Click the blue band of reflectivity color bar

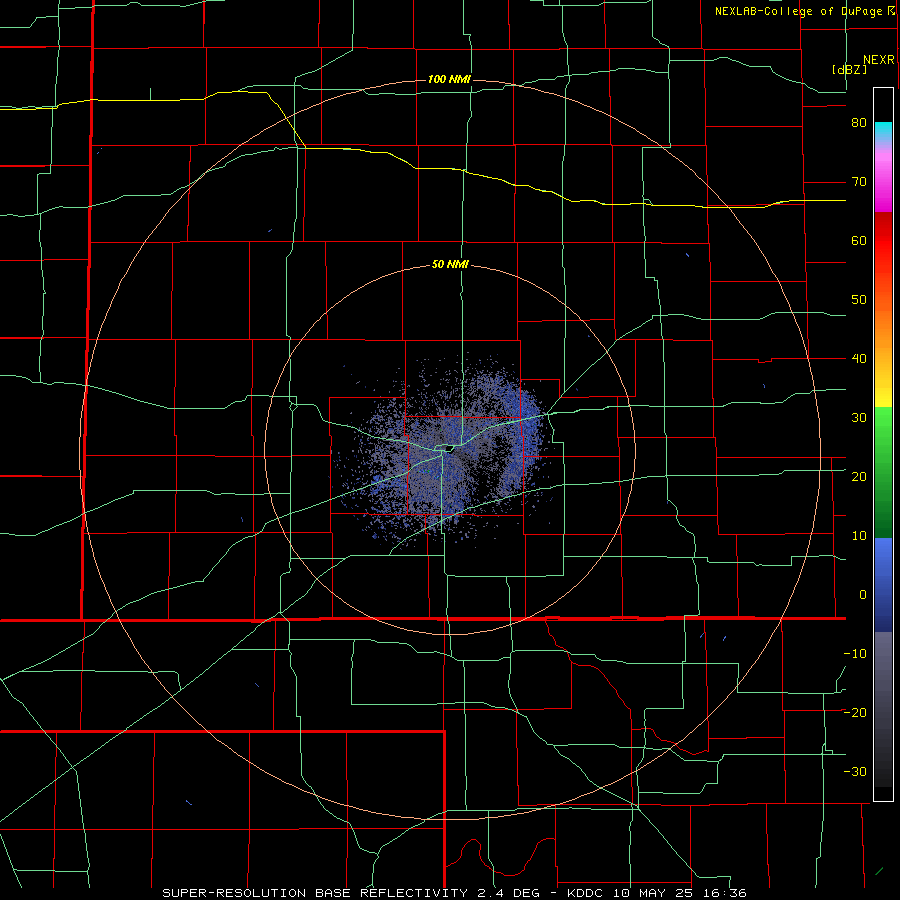(x=883, y=585)
